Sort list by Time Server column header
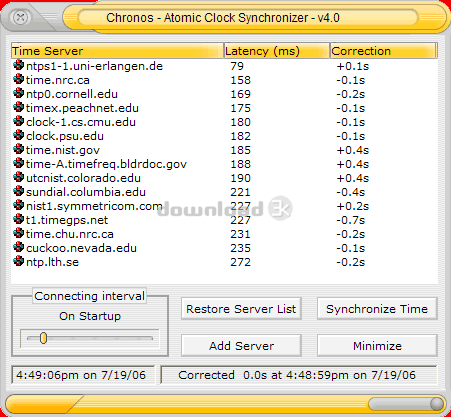Viewport: 451px width, 417px height. point(117,51)
